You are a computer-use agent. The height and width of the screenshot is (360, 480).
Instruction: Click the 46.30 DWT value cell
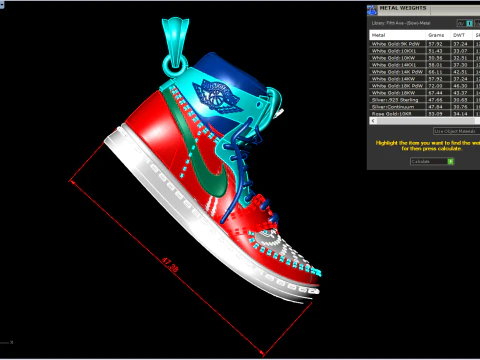461,86
